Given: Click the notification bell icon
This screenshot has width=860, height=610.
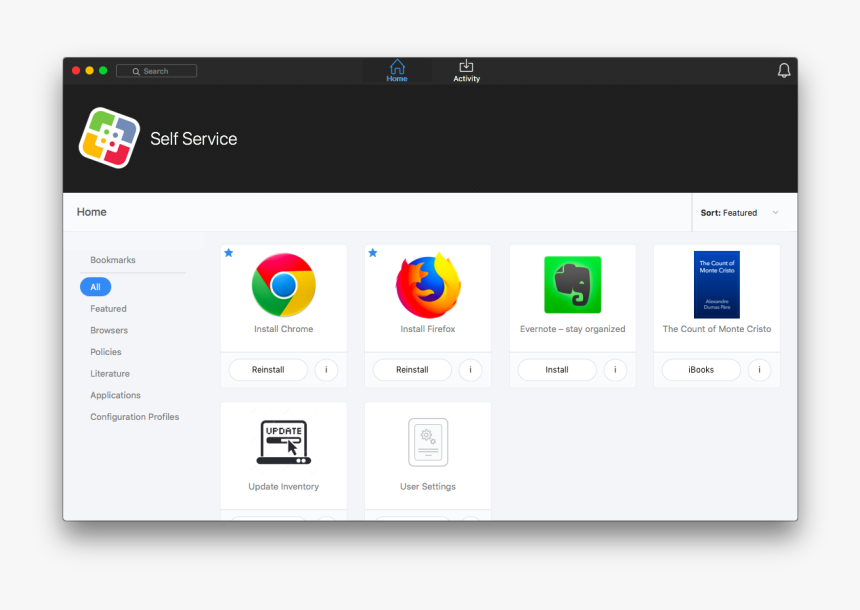Looking at the screenshot, I should click(784, 70).
